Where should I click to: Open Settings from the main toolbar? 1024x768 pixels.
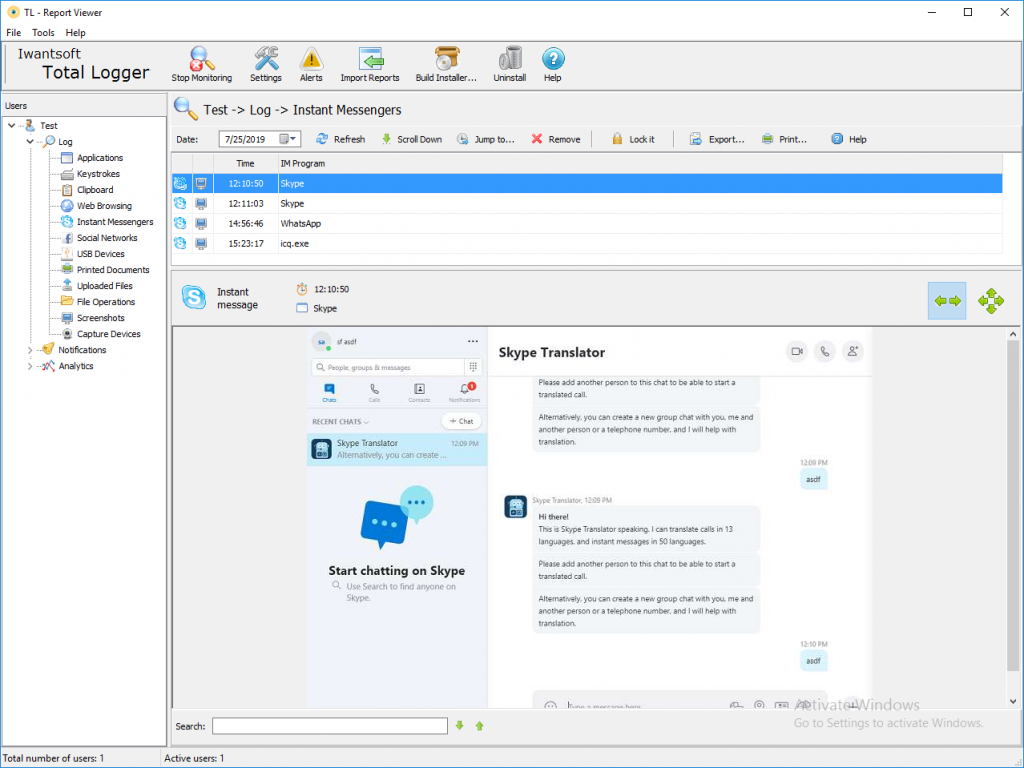pos(266,60)
